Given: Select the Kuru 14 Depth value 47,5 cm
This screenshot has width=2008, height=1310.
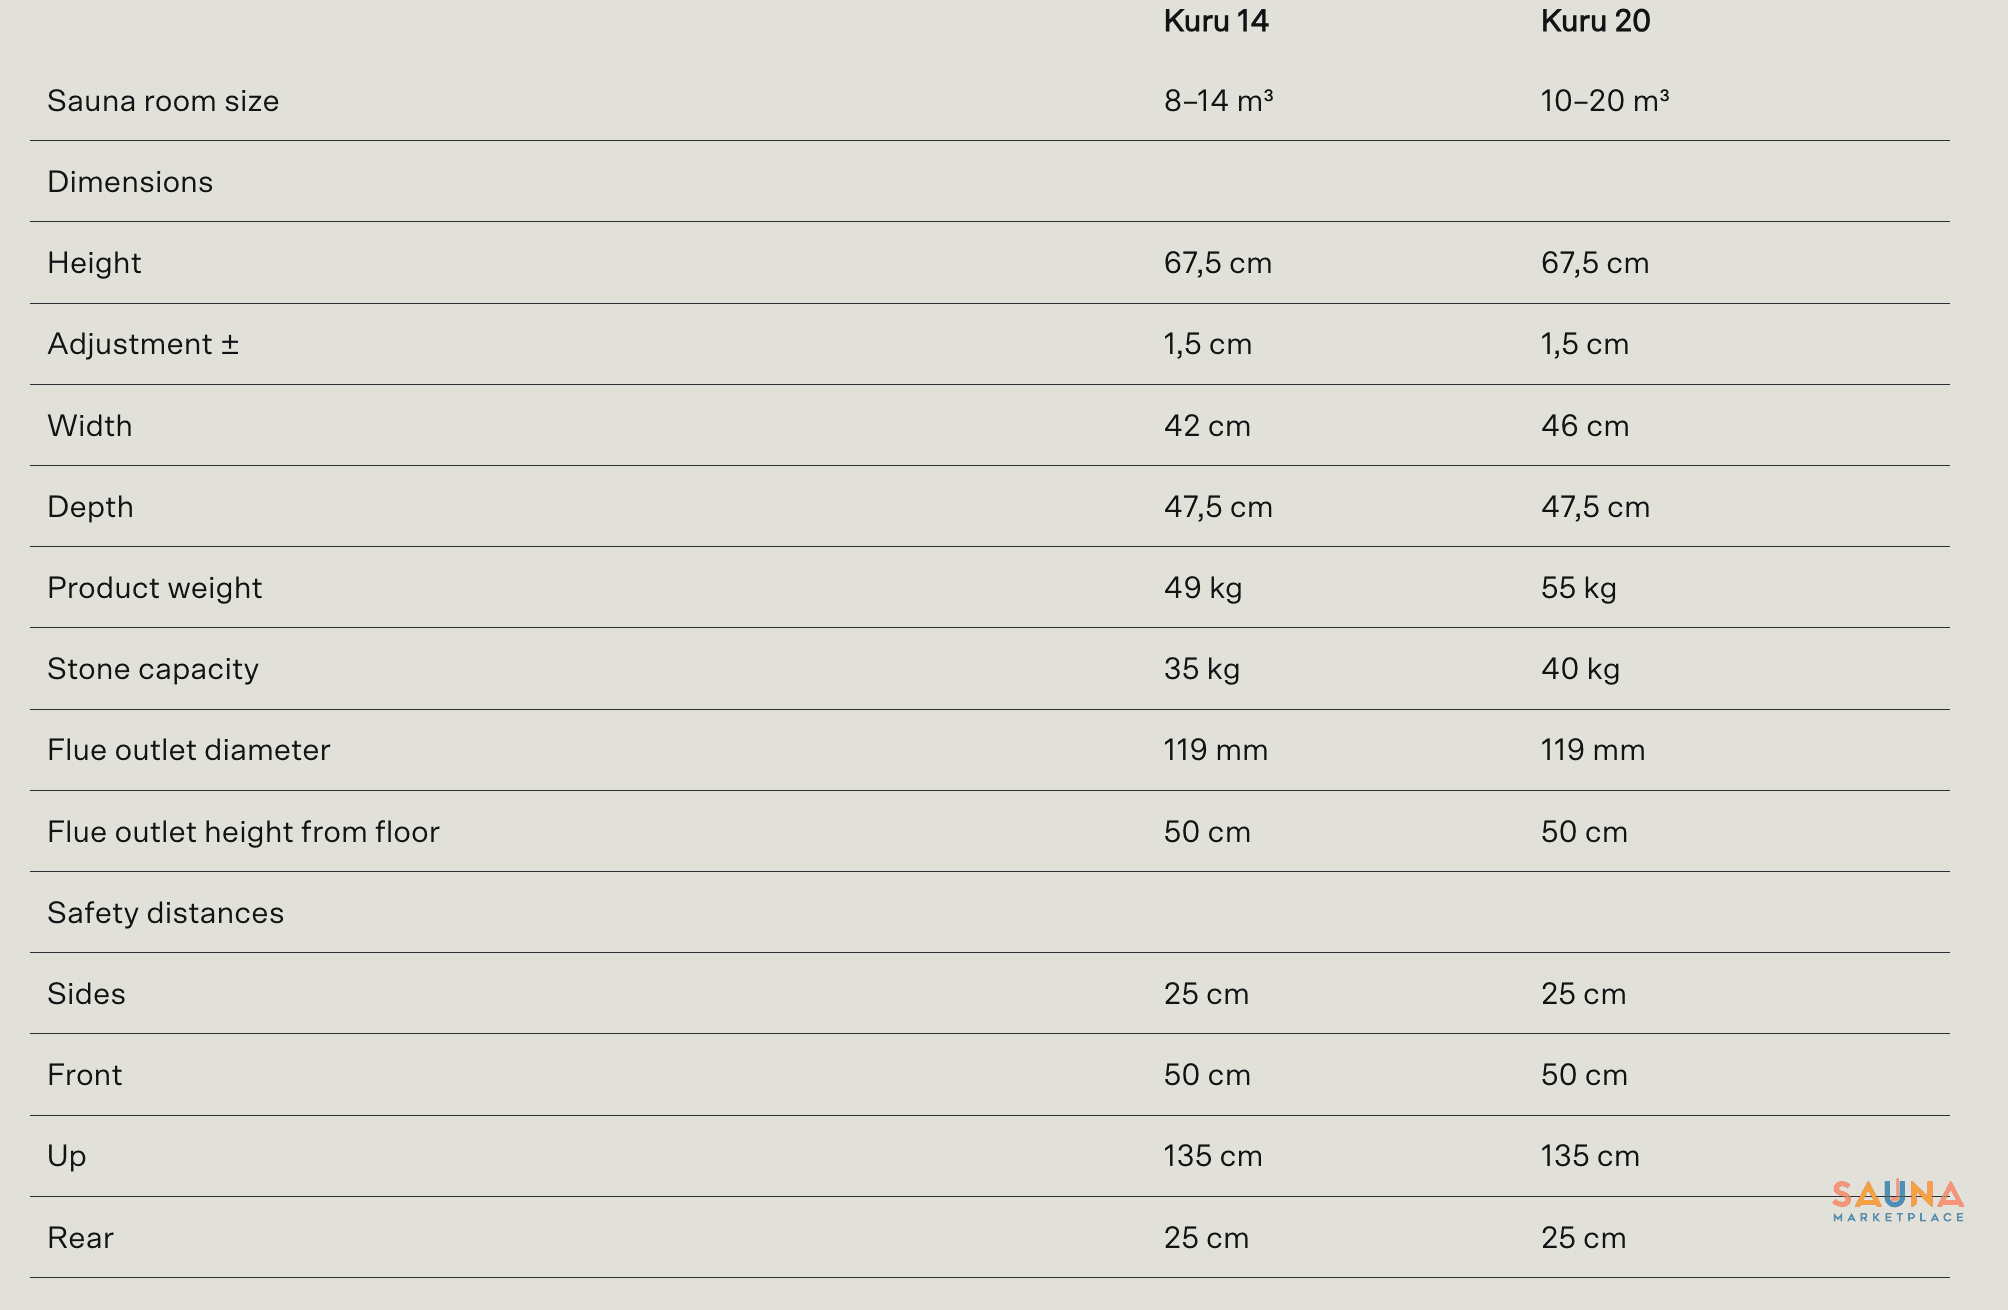Looking at the screenshot, I should [1218, 507].
